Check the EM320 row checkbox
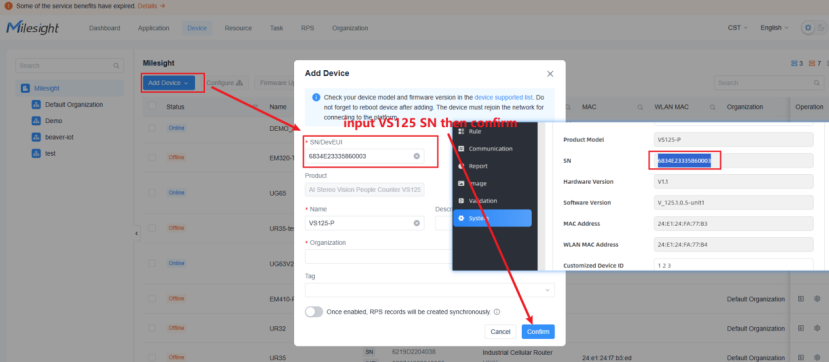The image size is (829, 362). click(x=152, y=157)
